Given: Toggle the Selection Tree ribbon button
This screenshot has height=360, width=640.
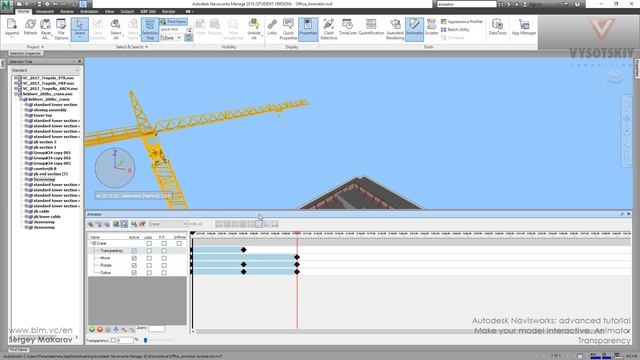Looking at the screenshot, I should (150, 29).
